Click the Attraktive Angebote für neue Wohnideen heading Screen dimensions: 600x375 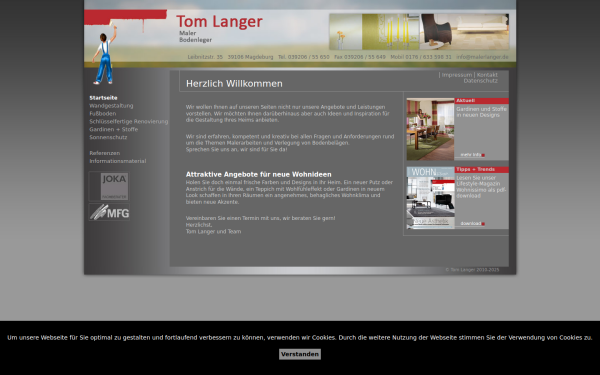(x=259, y=174)
